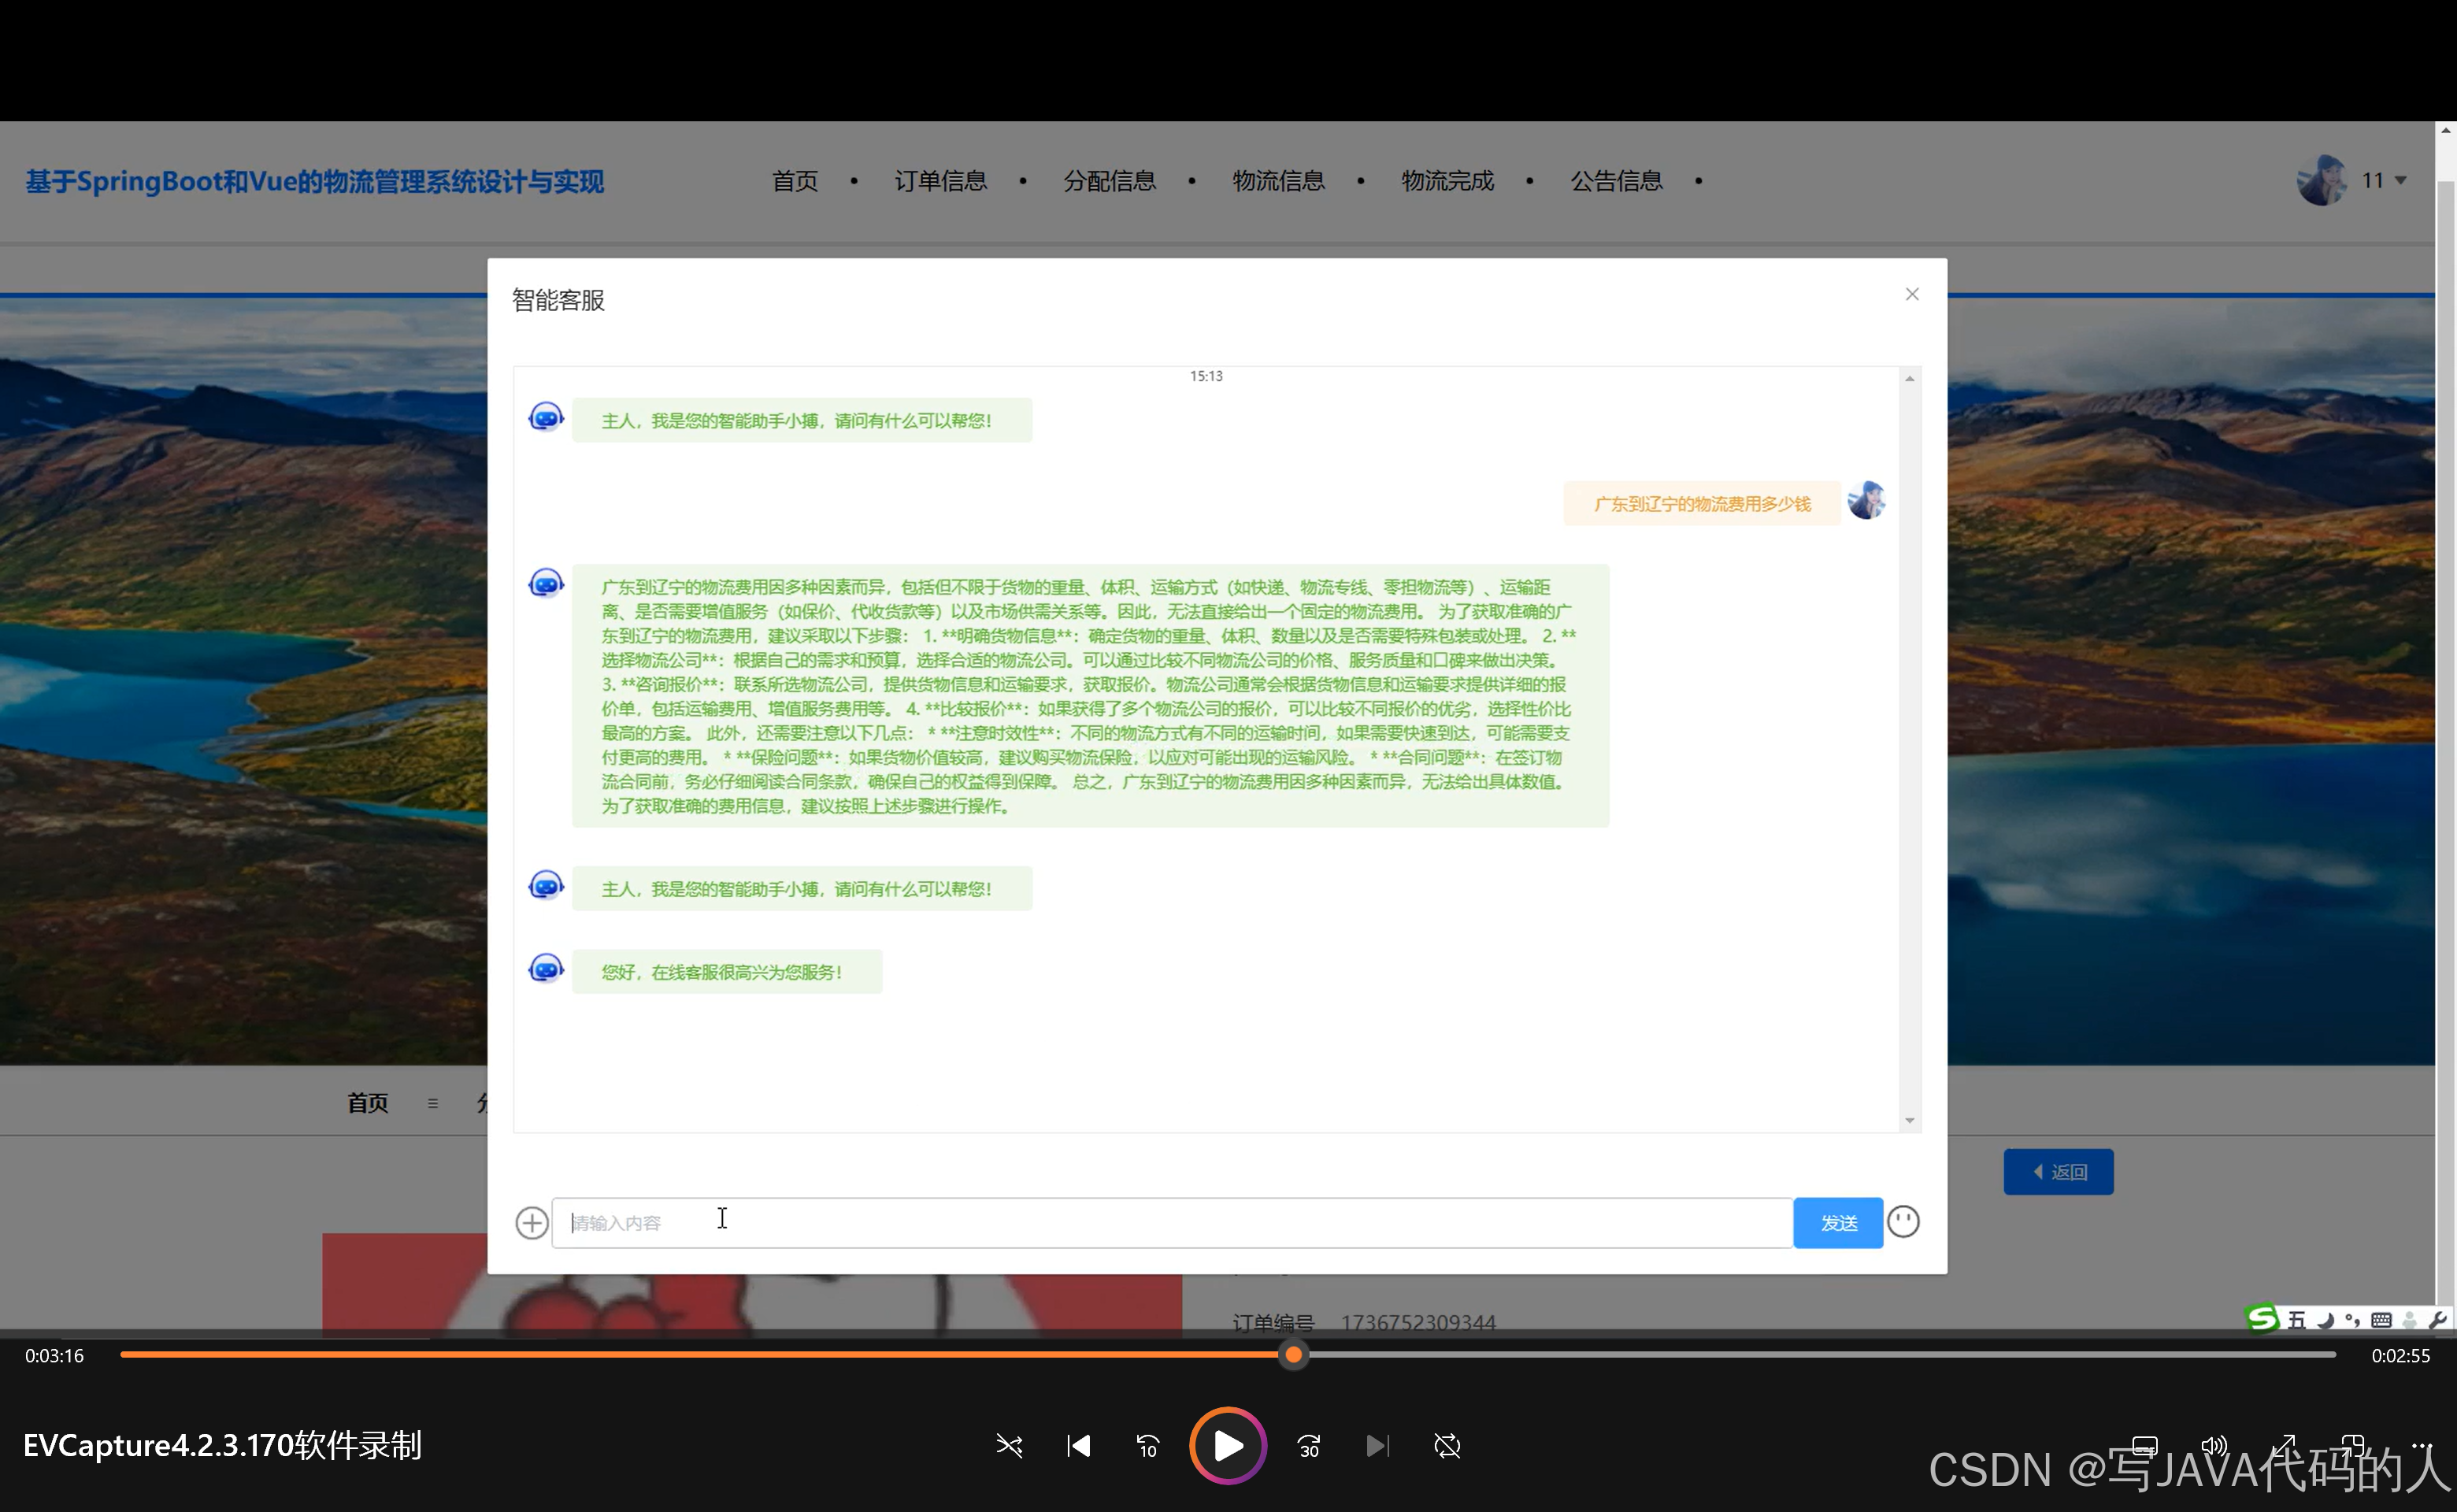
Task: Go to previous track
Action: (1078, 1446)
